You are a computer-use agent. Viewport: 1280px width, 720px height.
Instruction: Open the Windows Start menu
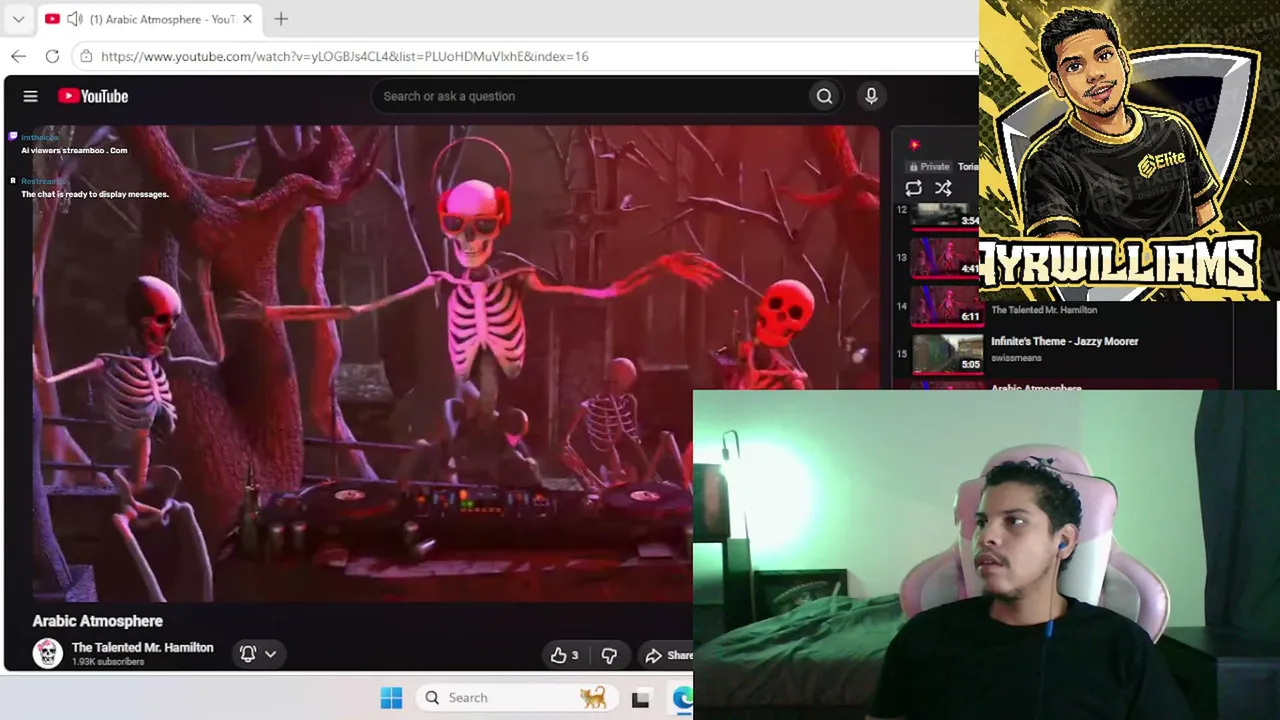click(391, 698)
